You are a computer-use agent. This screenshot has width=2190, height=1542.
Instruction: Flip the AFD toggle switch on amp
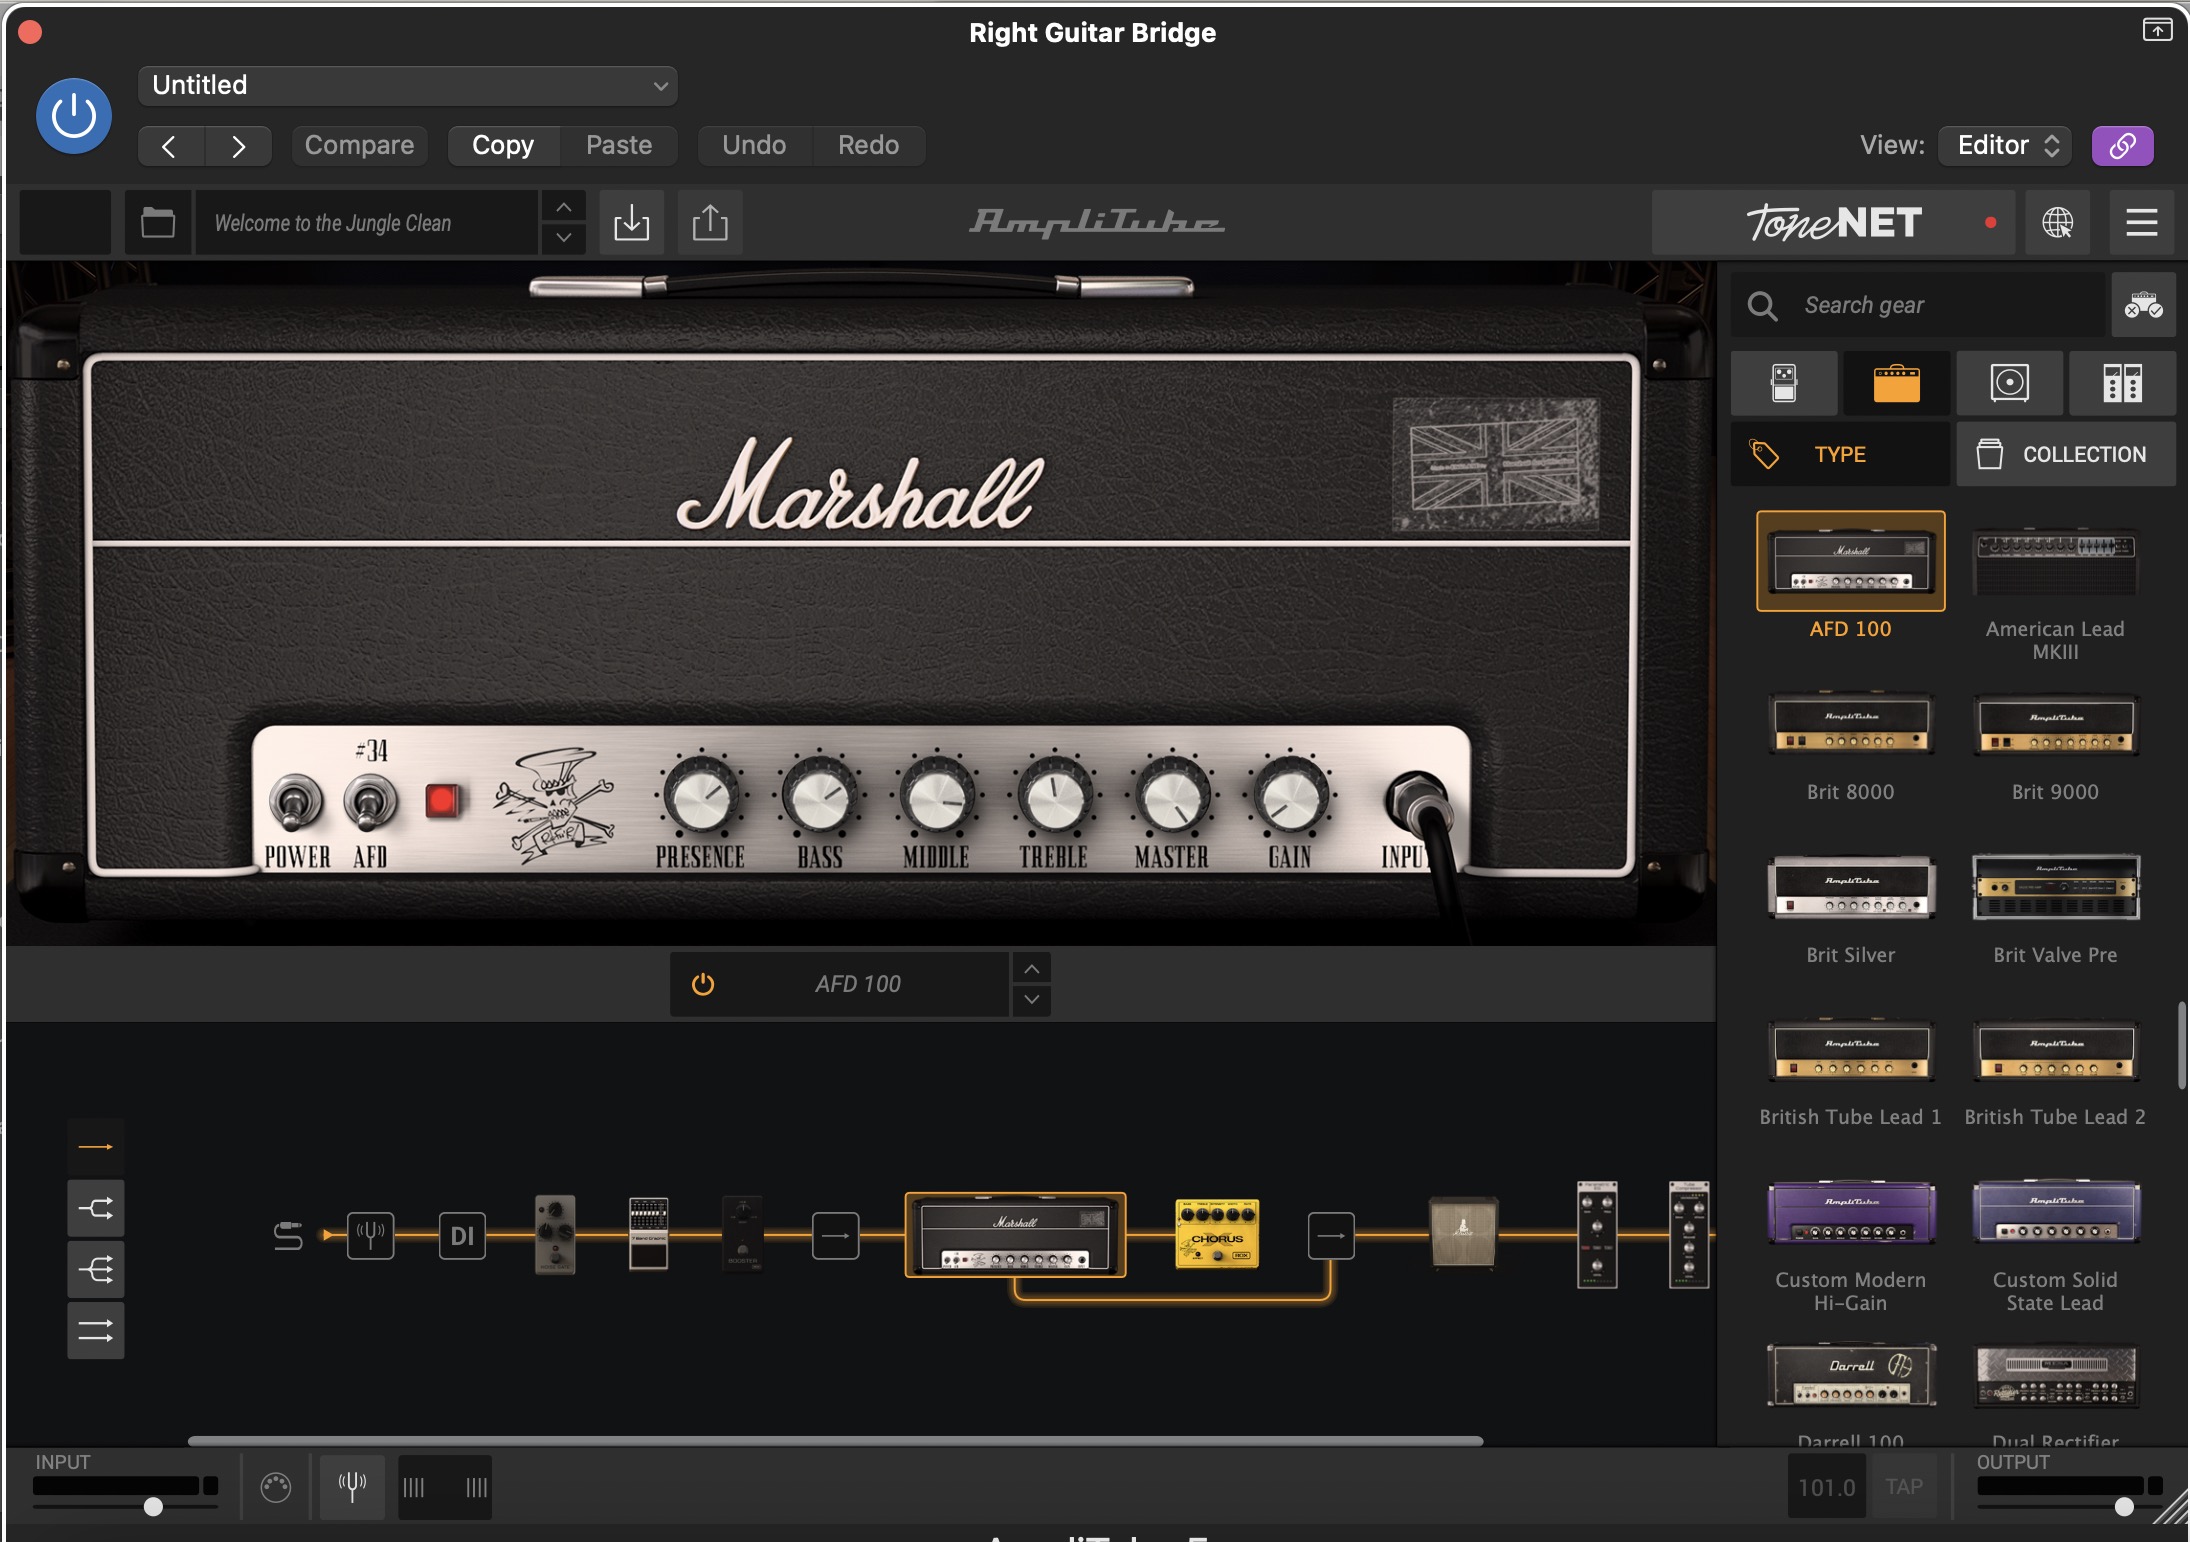tap(370, 803)
